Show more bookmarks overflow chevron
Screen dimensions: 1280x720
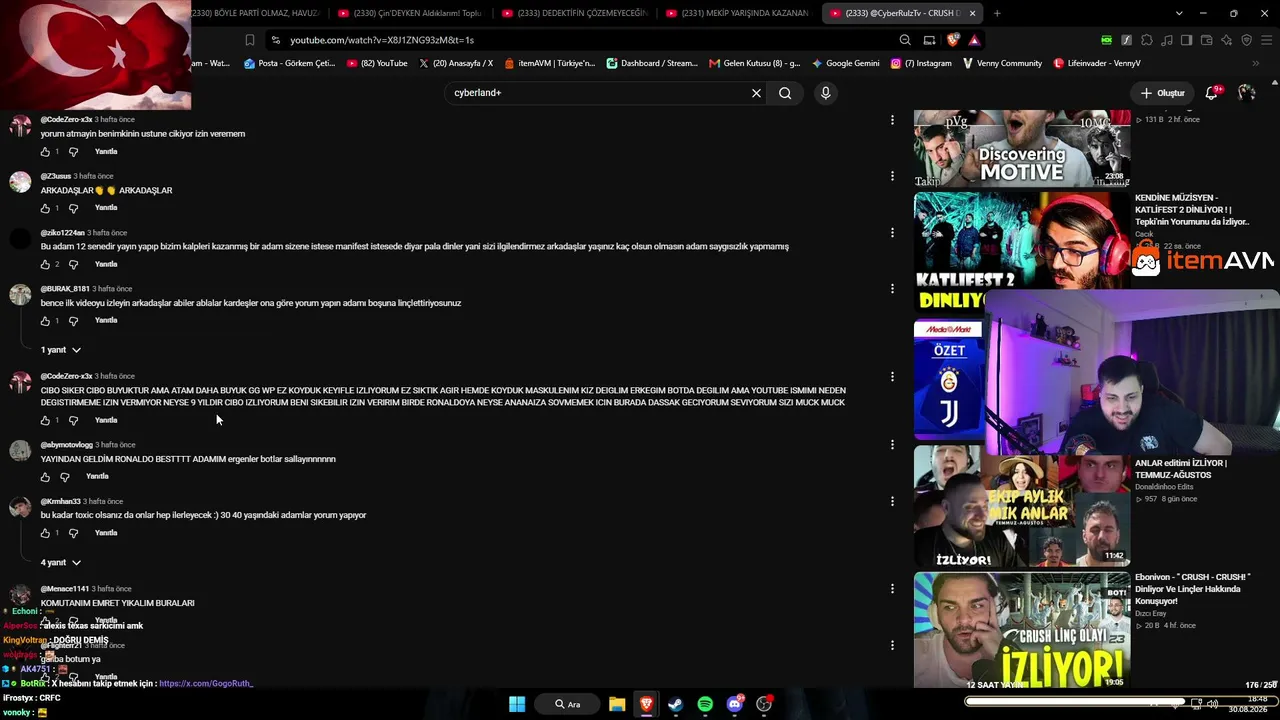[x=1255, y=63]
